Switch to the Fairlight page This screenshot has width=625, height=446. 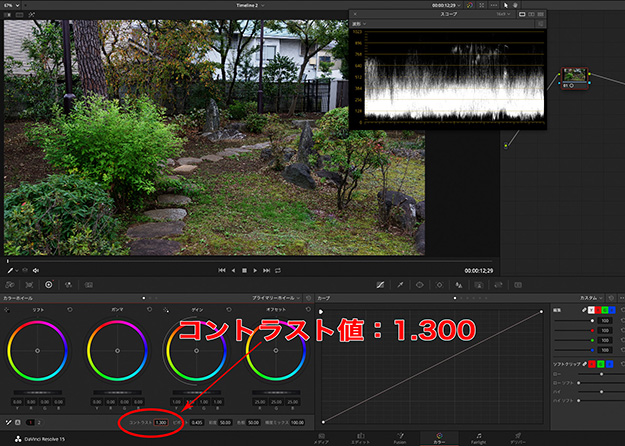(477, 437)
